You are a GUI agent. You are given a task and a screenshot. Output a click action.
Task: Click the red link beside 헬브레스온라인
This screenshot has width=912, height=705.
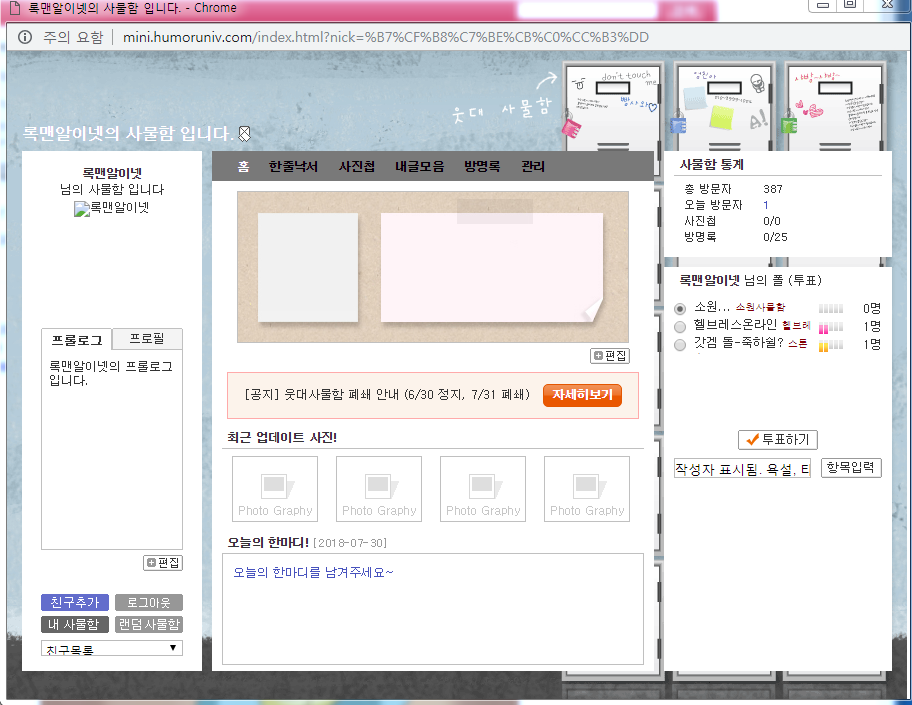click(x=796, y=325)
